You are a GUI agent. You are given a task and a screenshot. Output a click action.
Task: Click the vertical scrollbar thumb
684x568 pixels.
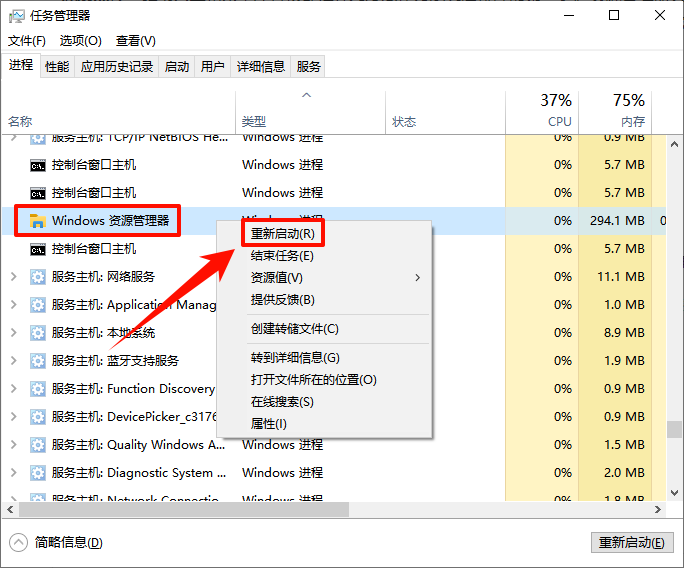coord(674,429)
